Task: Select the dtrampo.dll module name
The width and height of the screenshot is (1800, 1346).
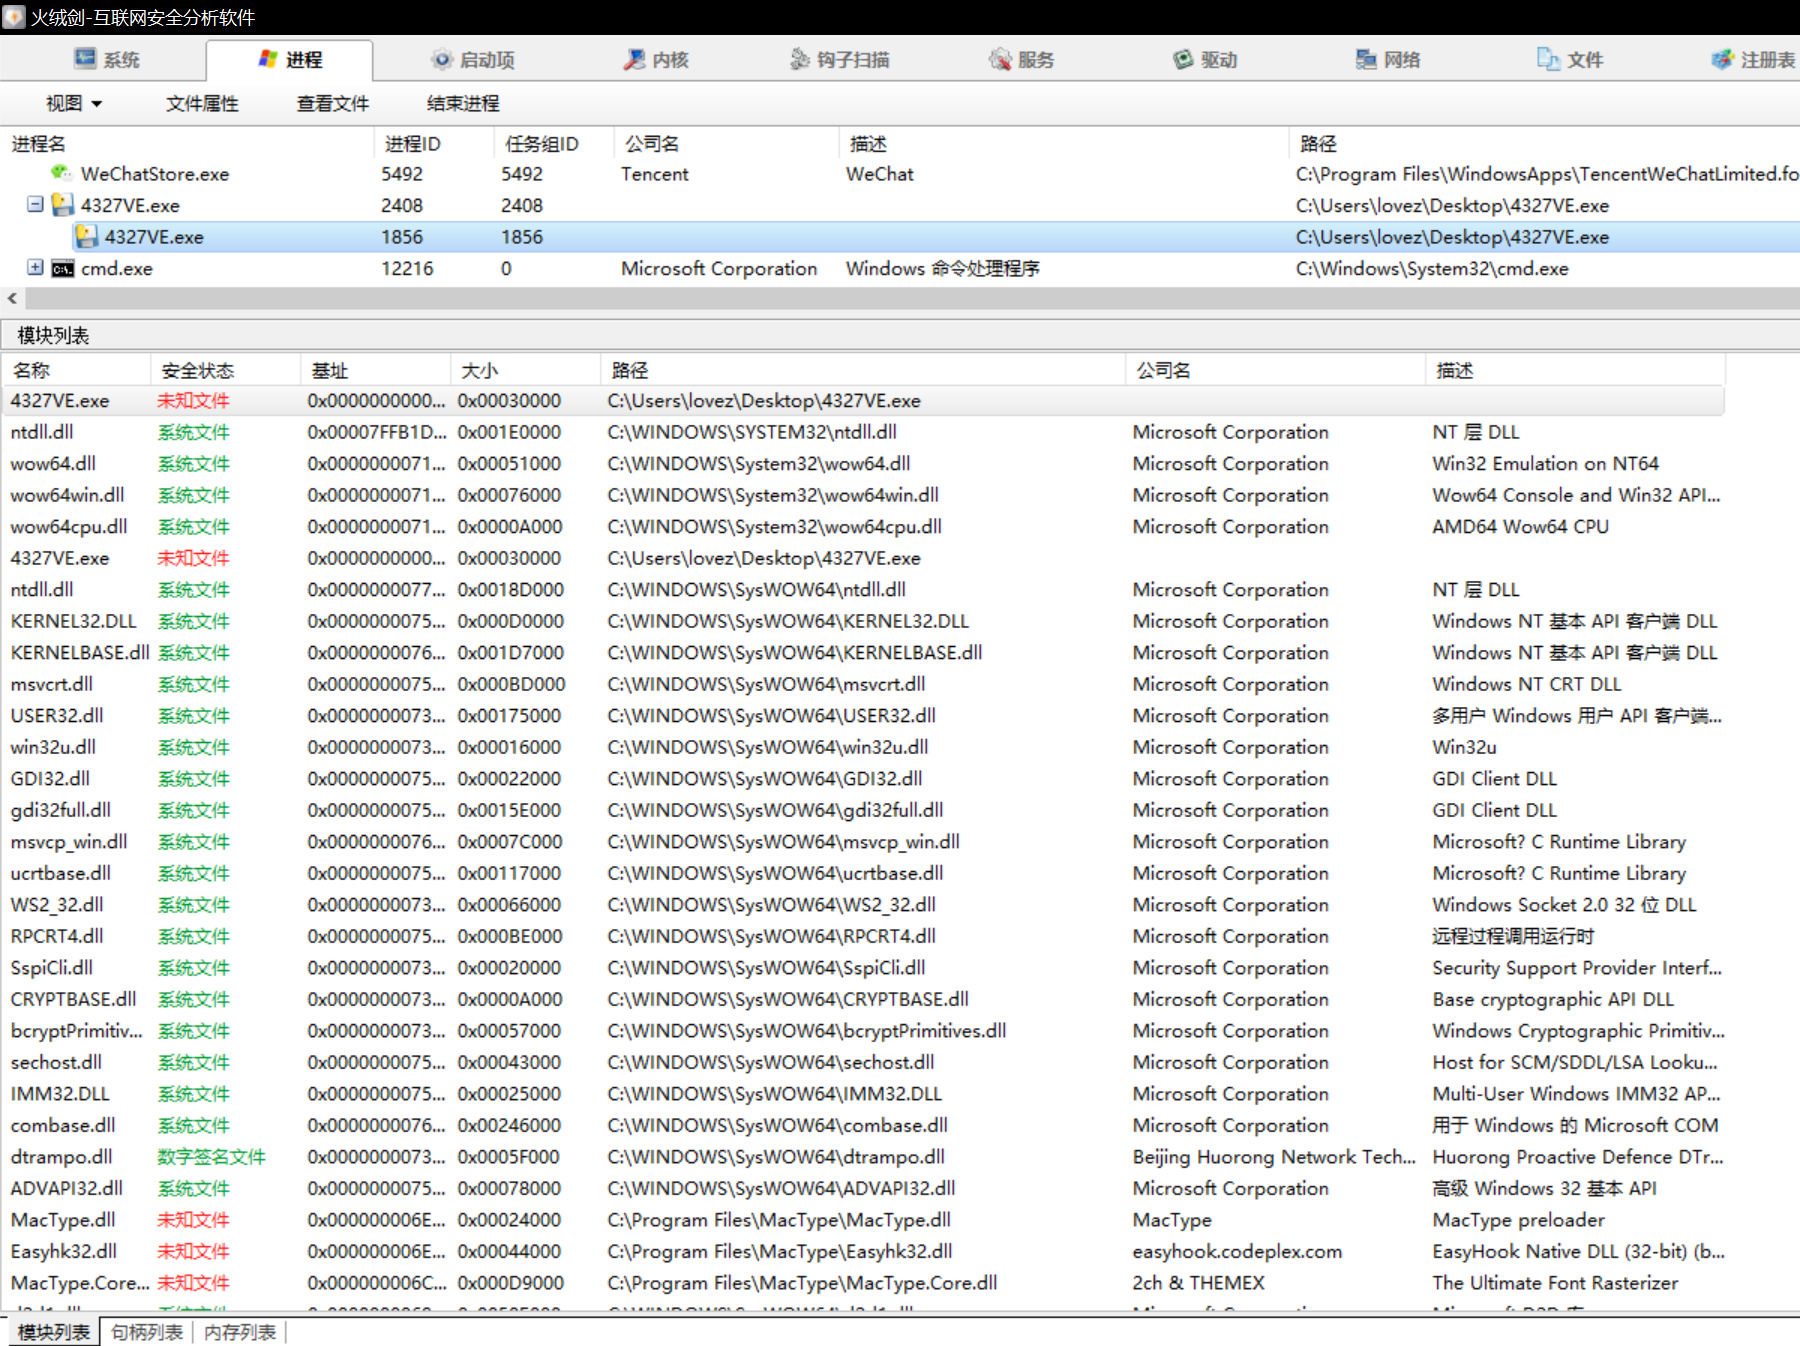Action: [61, 1157]
